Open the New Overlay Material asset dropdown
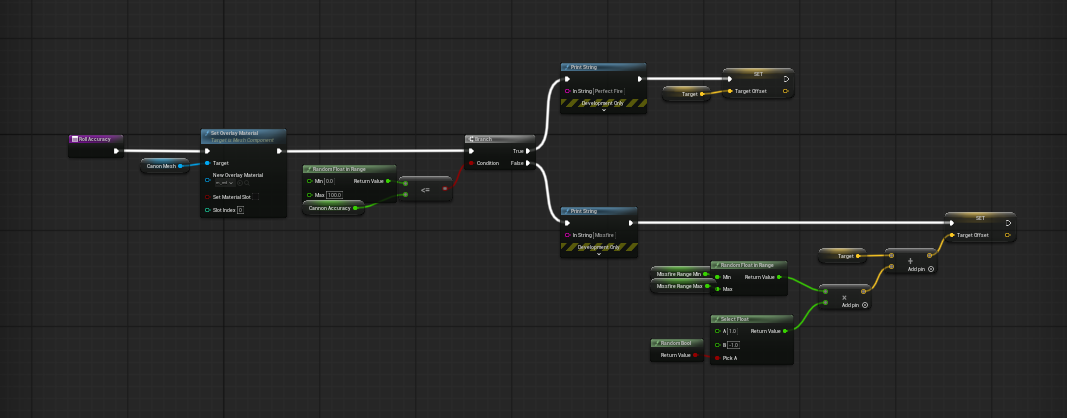1067x418 pixels. click(x=225, y=183)
